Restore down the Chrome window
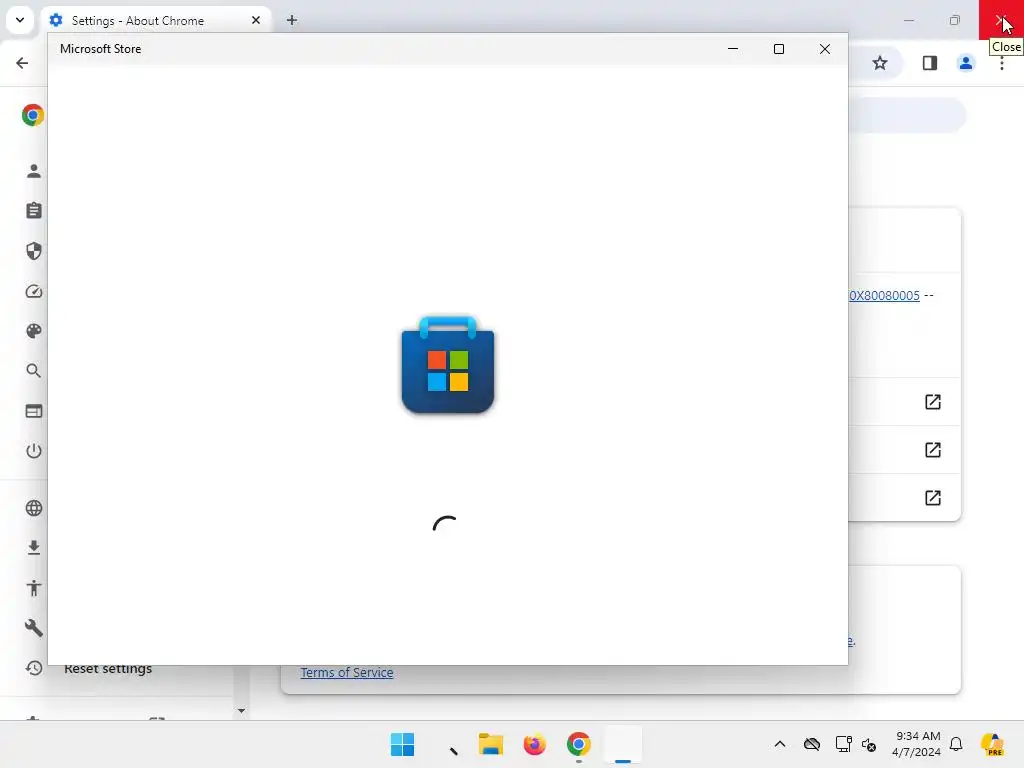Screen dimensions: 1024x768 (x=955, y=20)
